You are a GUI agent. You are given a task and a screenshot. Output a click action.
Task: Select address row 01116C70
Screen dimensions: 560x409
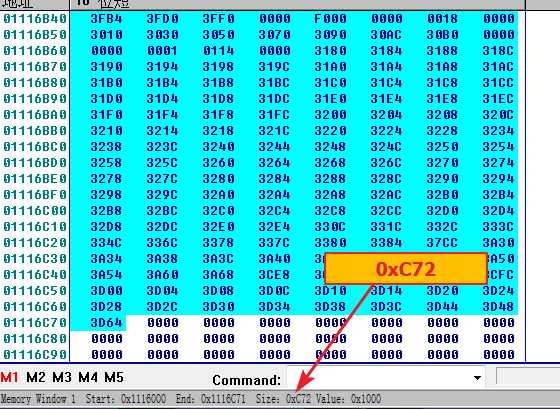pos(35,323)
